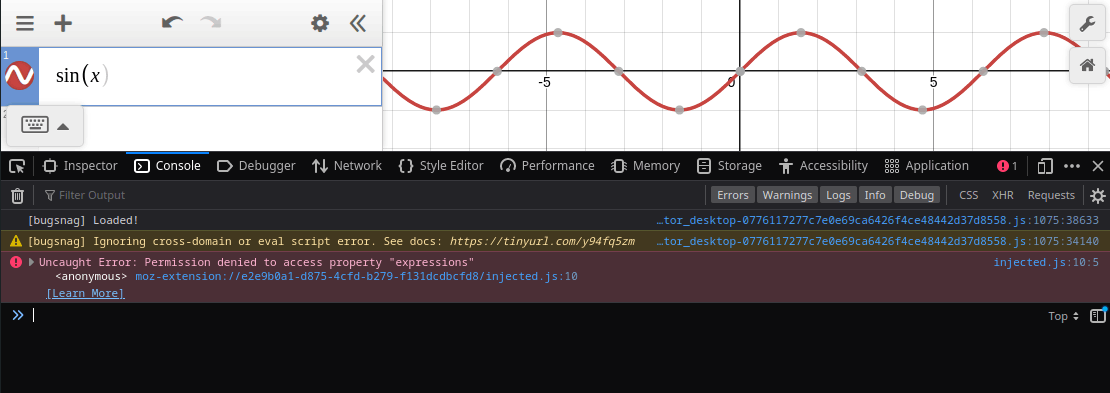1110x393 pixels.
Task: Open the wrench graph settings
Action: [1087, 23]
